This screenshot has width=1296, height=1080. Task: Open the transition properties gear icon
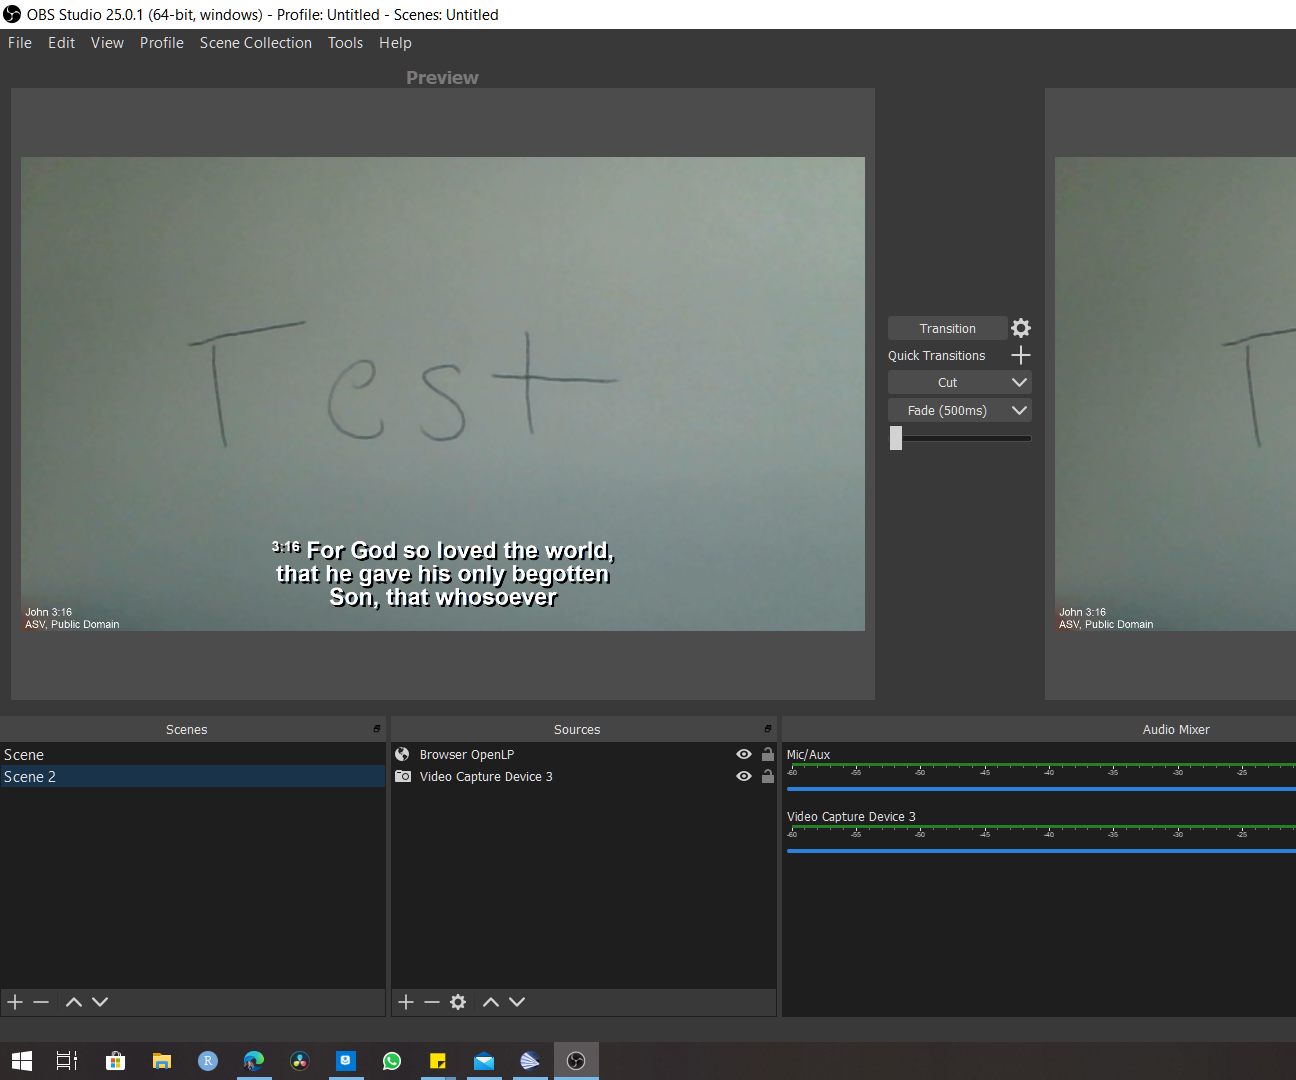pyautogui.click(x=1020, y=328)
